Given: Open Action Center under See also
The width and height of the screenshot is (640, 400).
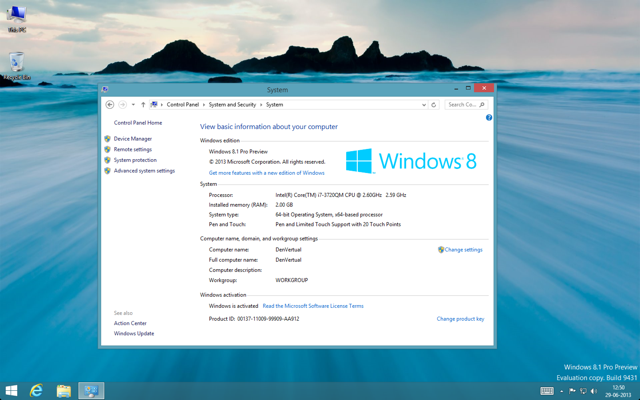Looking at the screenshot, I should (x=130, y=323).
